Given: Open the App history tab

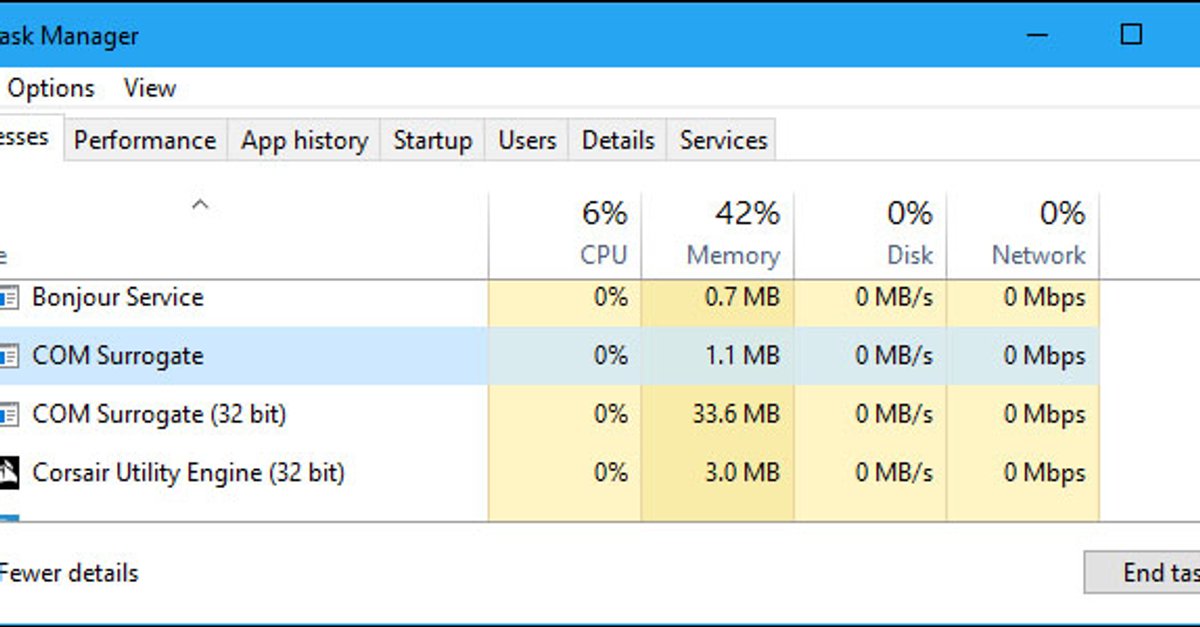Looking at the screenshot, I should pos(304,141).
